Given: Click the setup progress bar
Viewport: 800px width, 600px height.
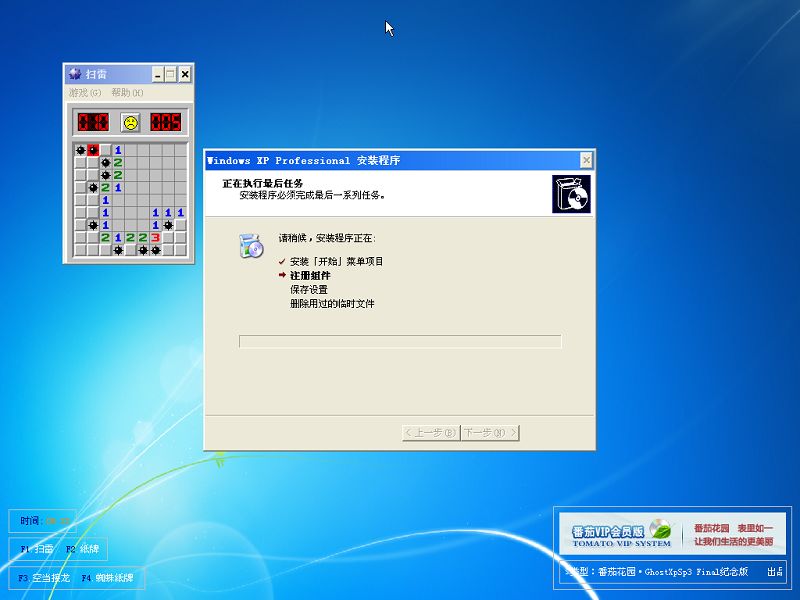Looking at the screenshot, I should pos(400,341).
